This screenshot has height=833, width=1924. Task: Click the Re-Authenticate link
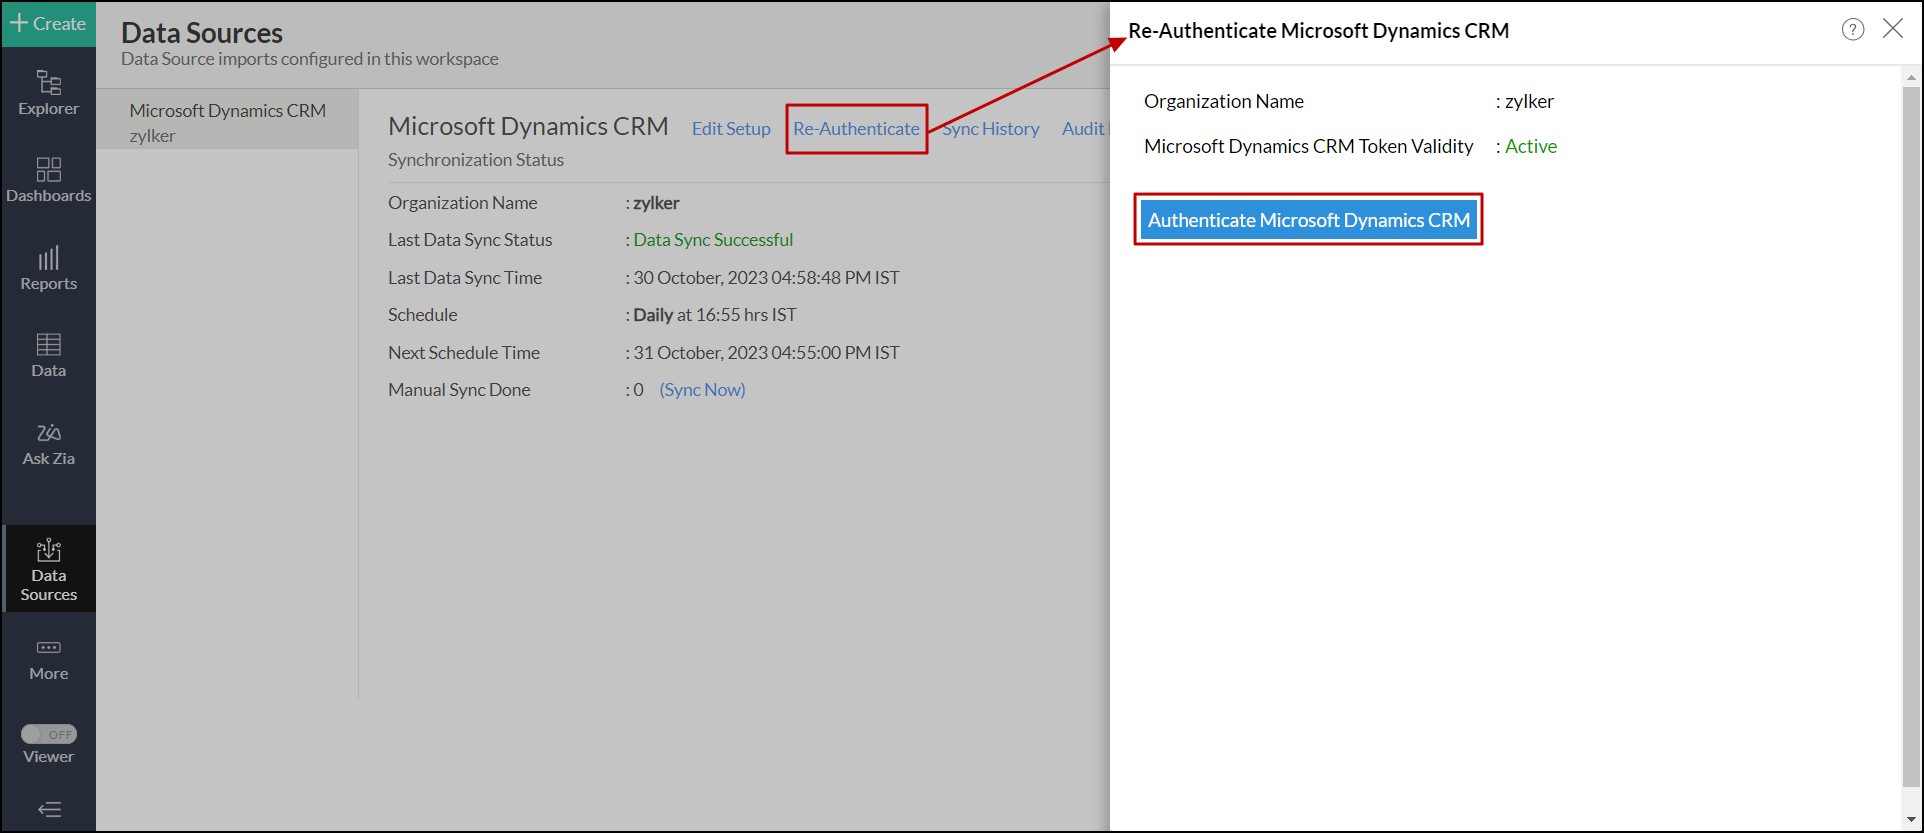[x=856, y=129]
